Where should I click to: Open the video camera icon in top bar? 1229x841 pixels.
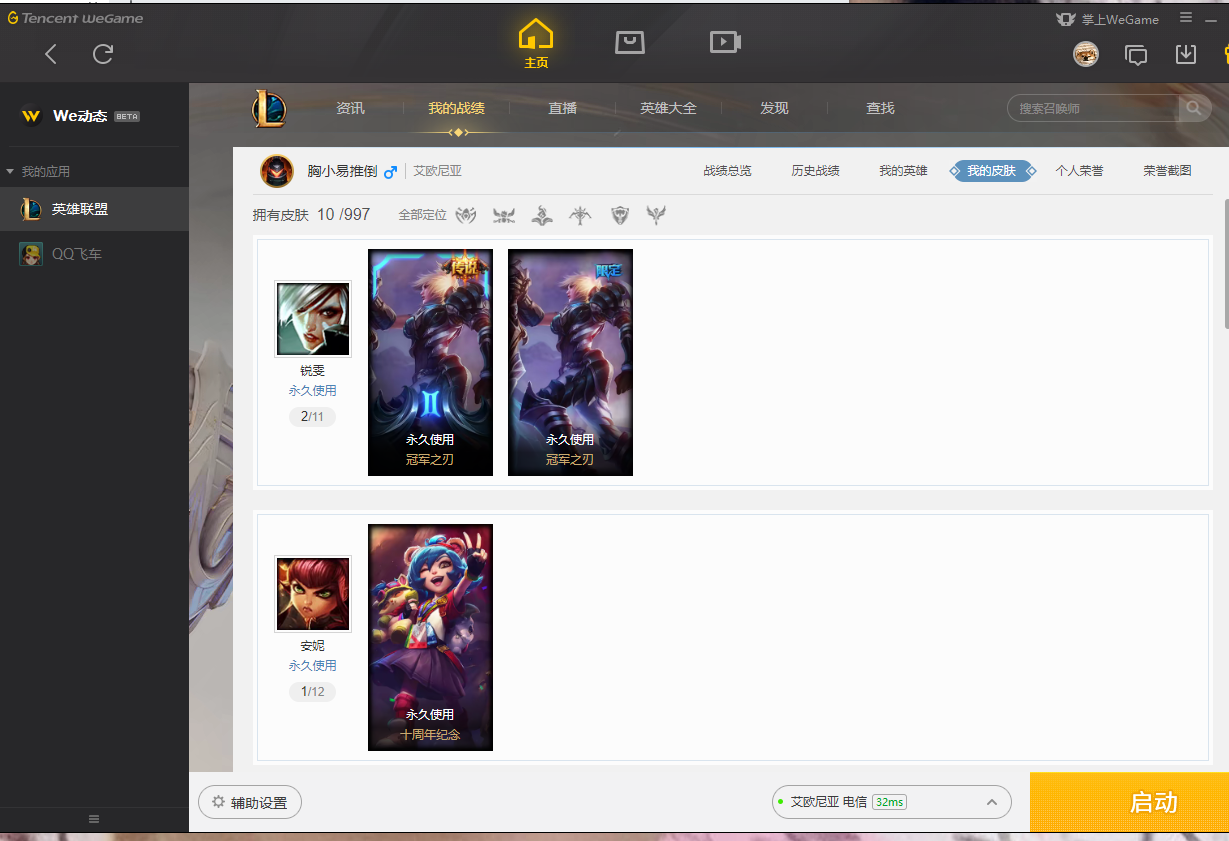(x=725, y=42)
